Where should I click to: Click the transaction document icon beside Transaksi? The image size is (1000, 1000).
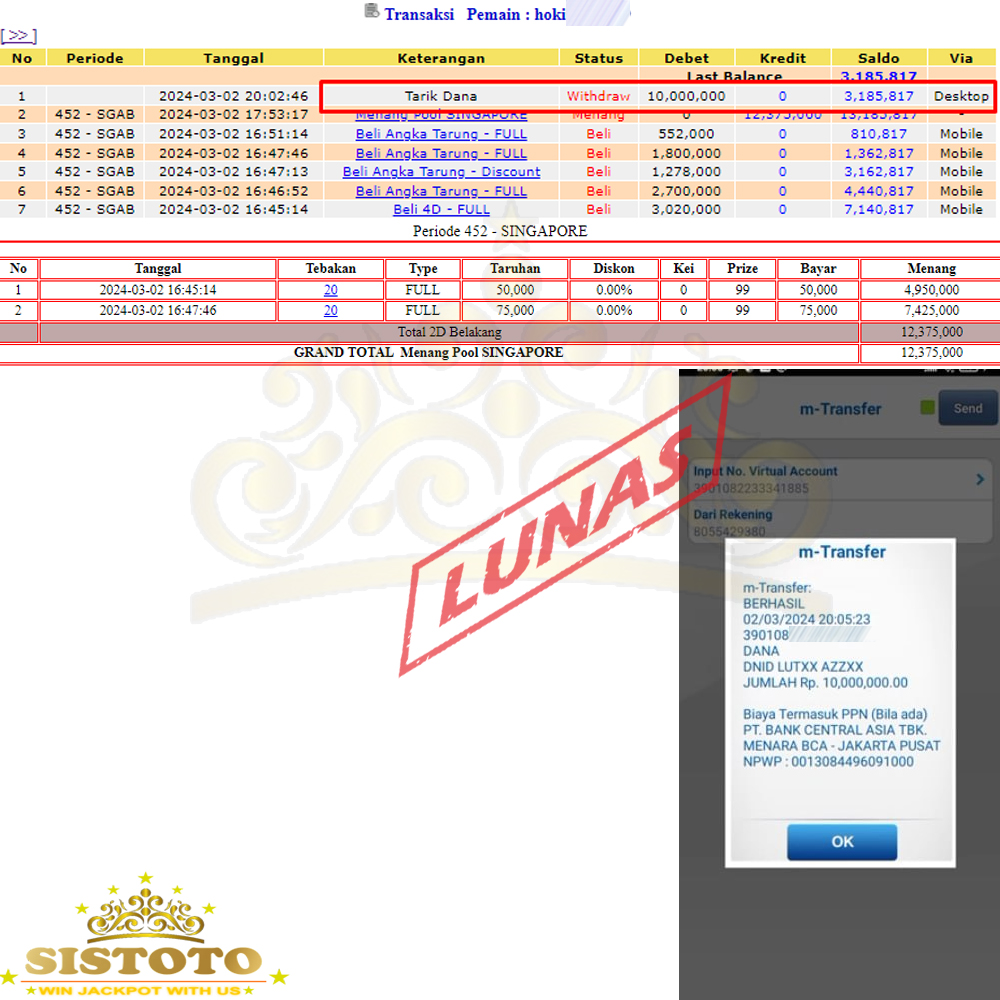tap(372, 12)
